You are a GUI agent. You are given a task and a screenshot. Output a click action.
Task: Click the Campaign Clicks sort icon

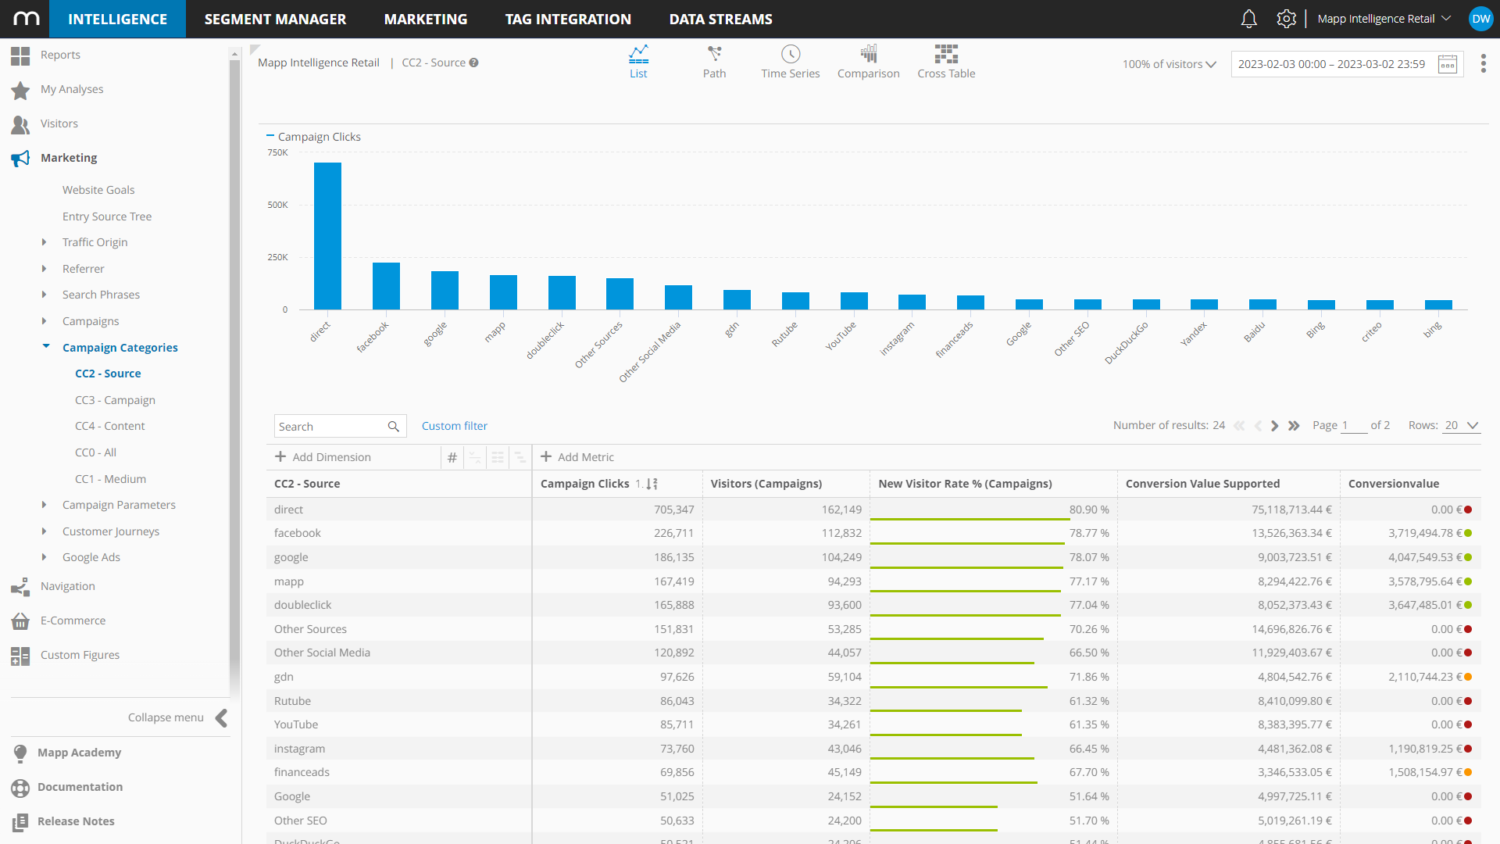[x=652, y=484]
